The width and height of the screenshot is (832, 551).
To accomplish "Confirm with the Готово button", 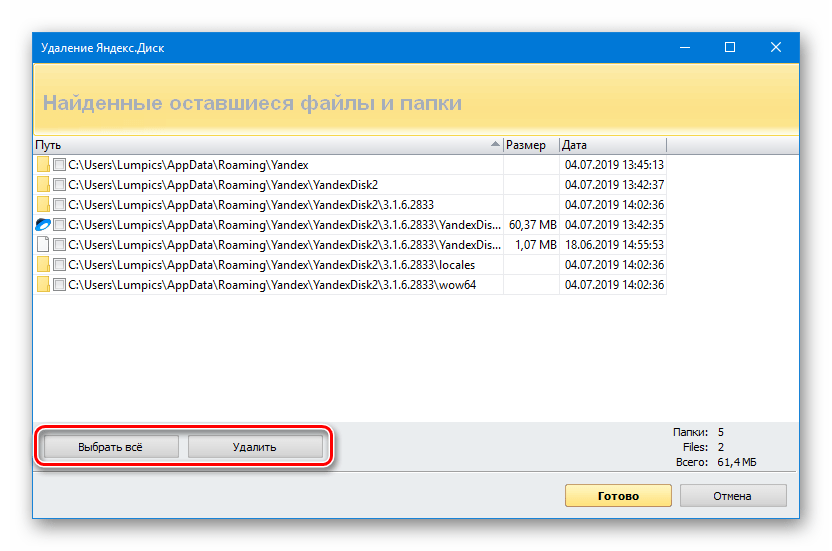I will pyautogui.click(x=618, y=496).
